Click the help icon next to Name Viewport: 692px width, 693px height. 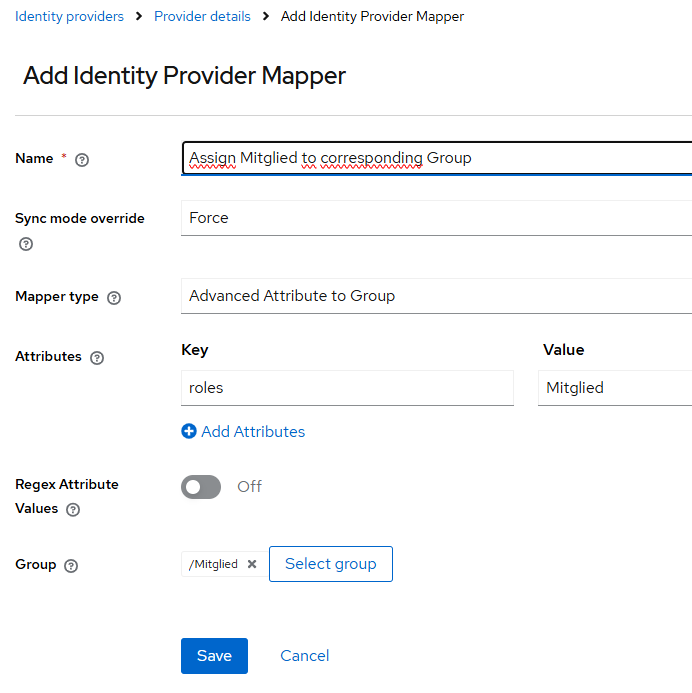pos(82,160)
